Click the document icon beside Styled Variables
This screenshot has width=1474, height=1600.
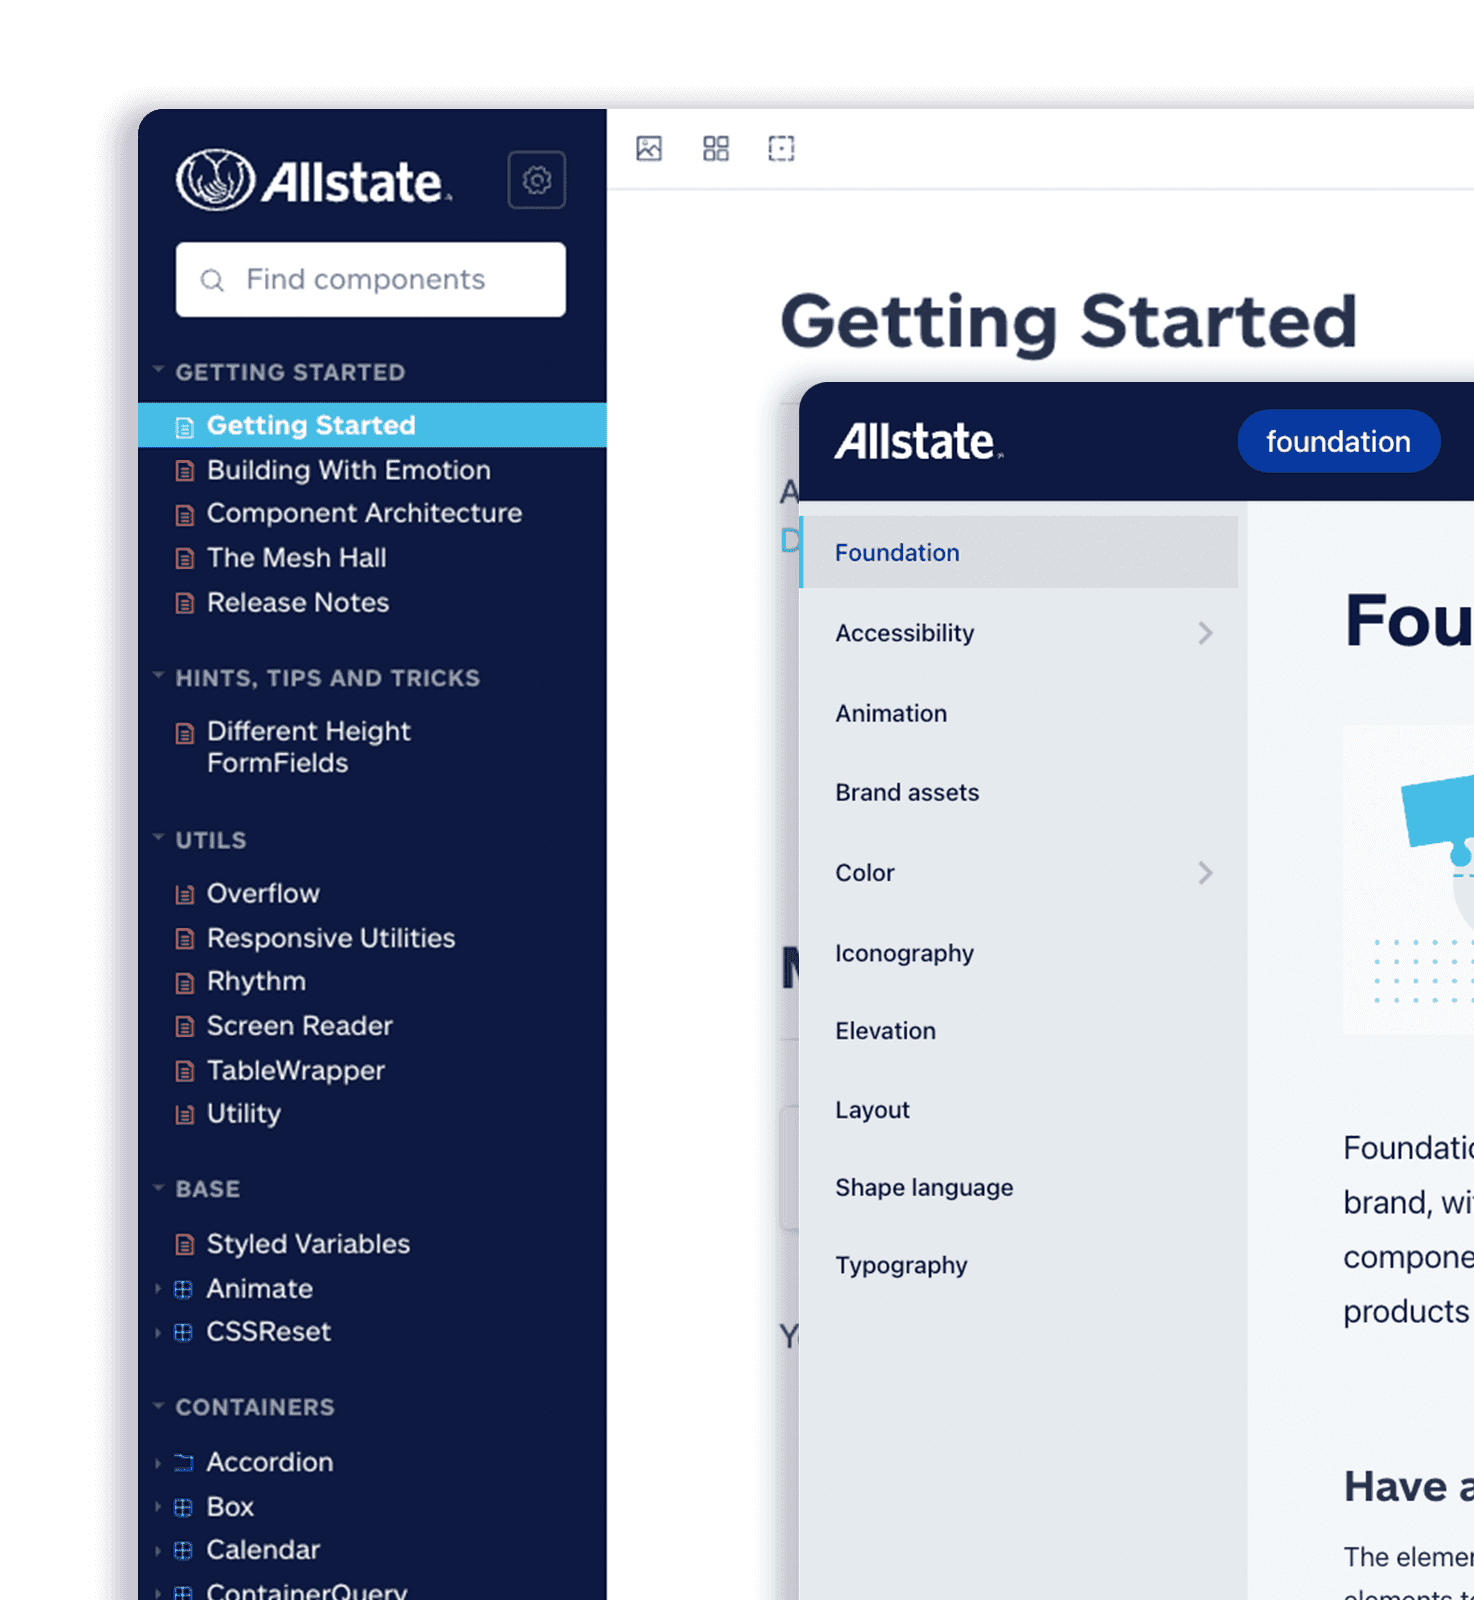184,1245
